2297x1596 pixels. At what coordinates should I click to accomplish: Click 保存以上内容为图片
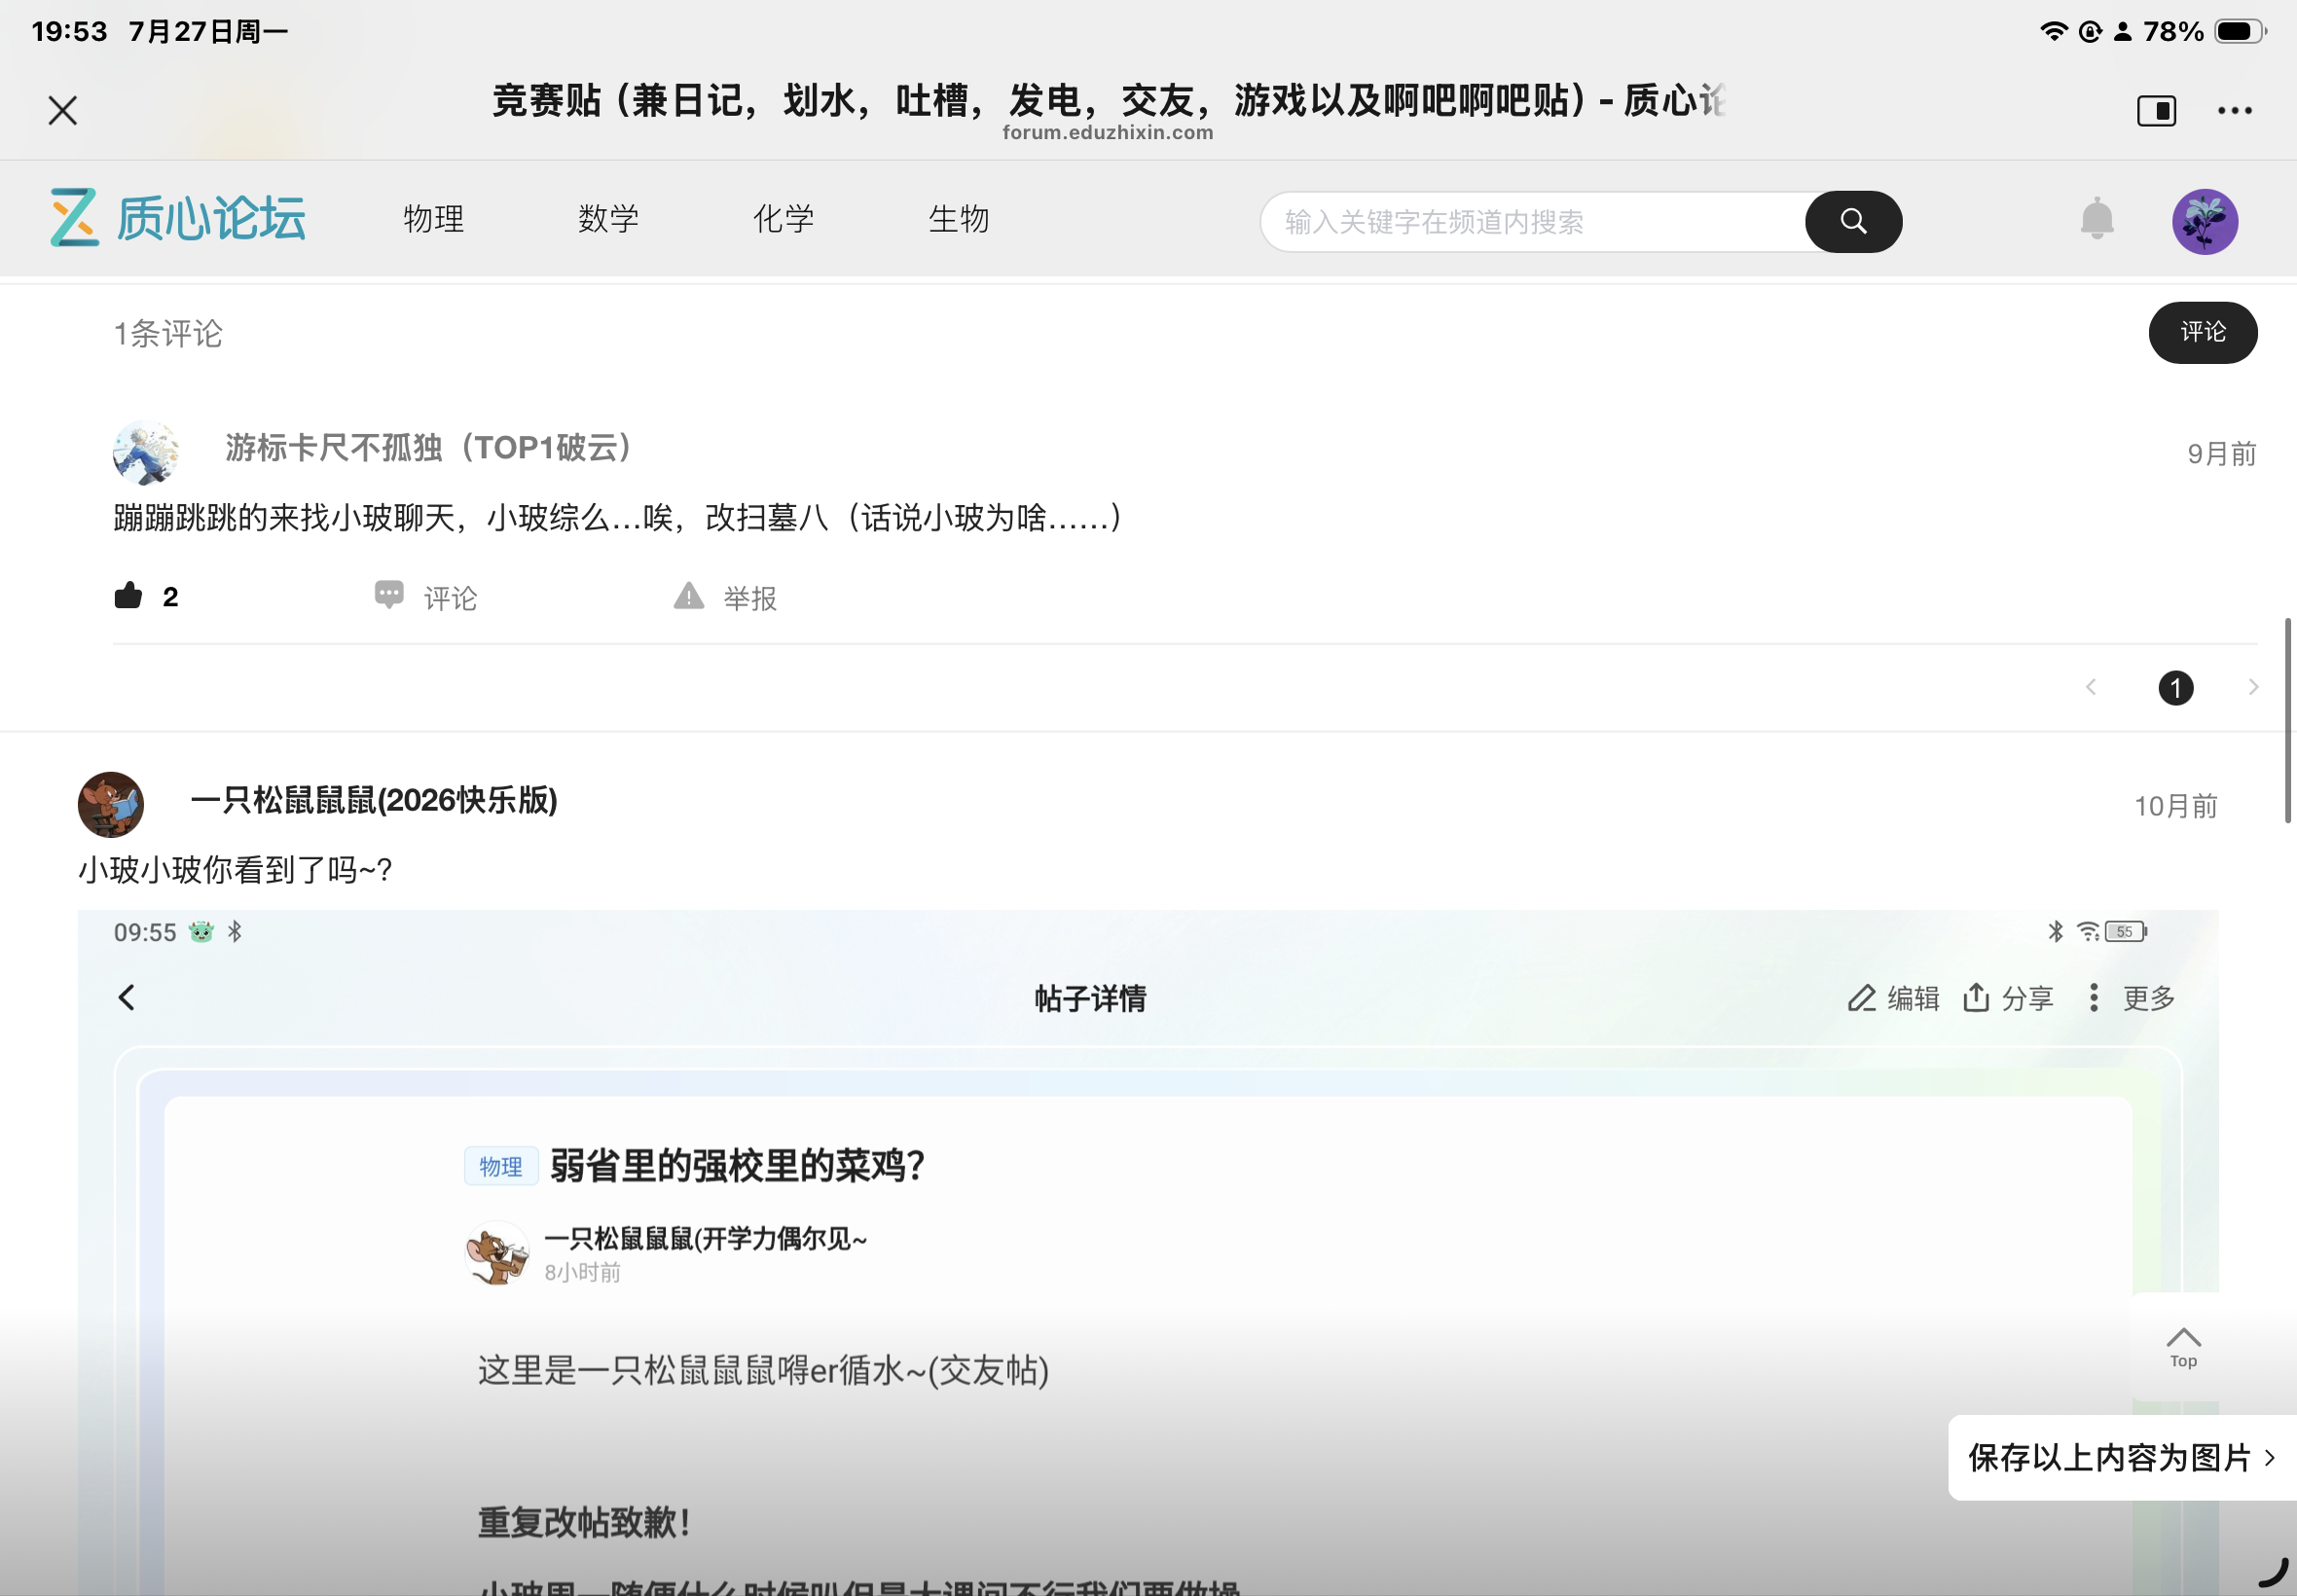pos(2121,1457)
